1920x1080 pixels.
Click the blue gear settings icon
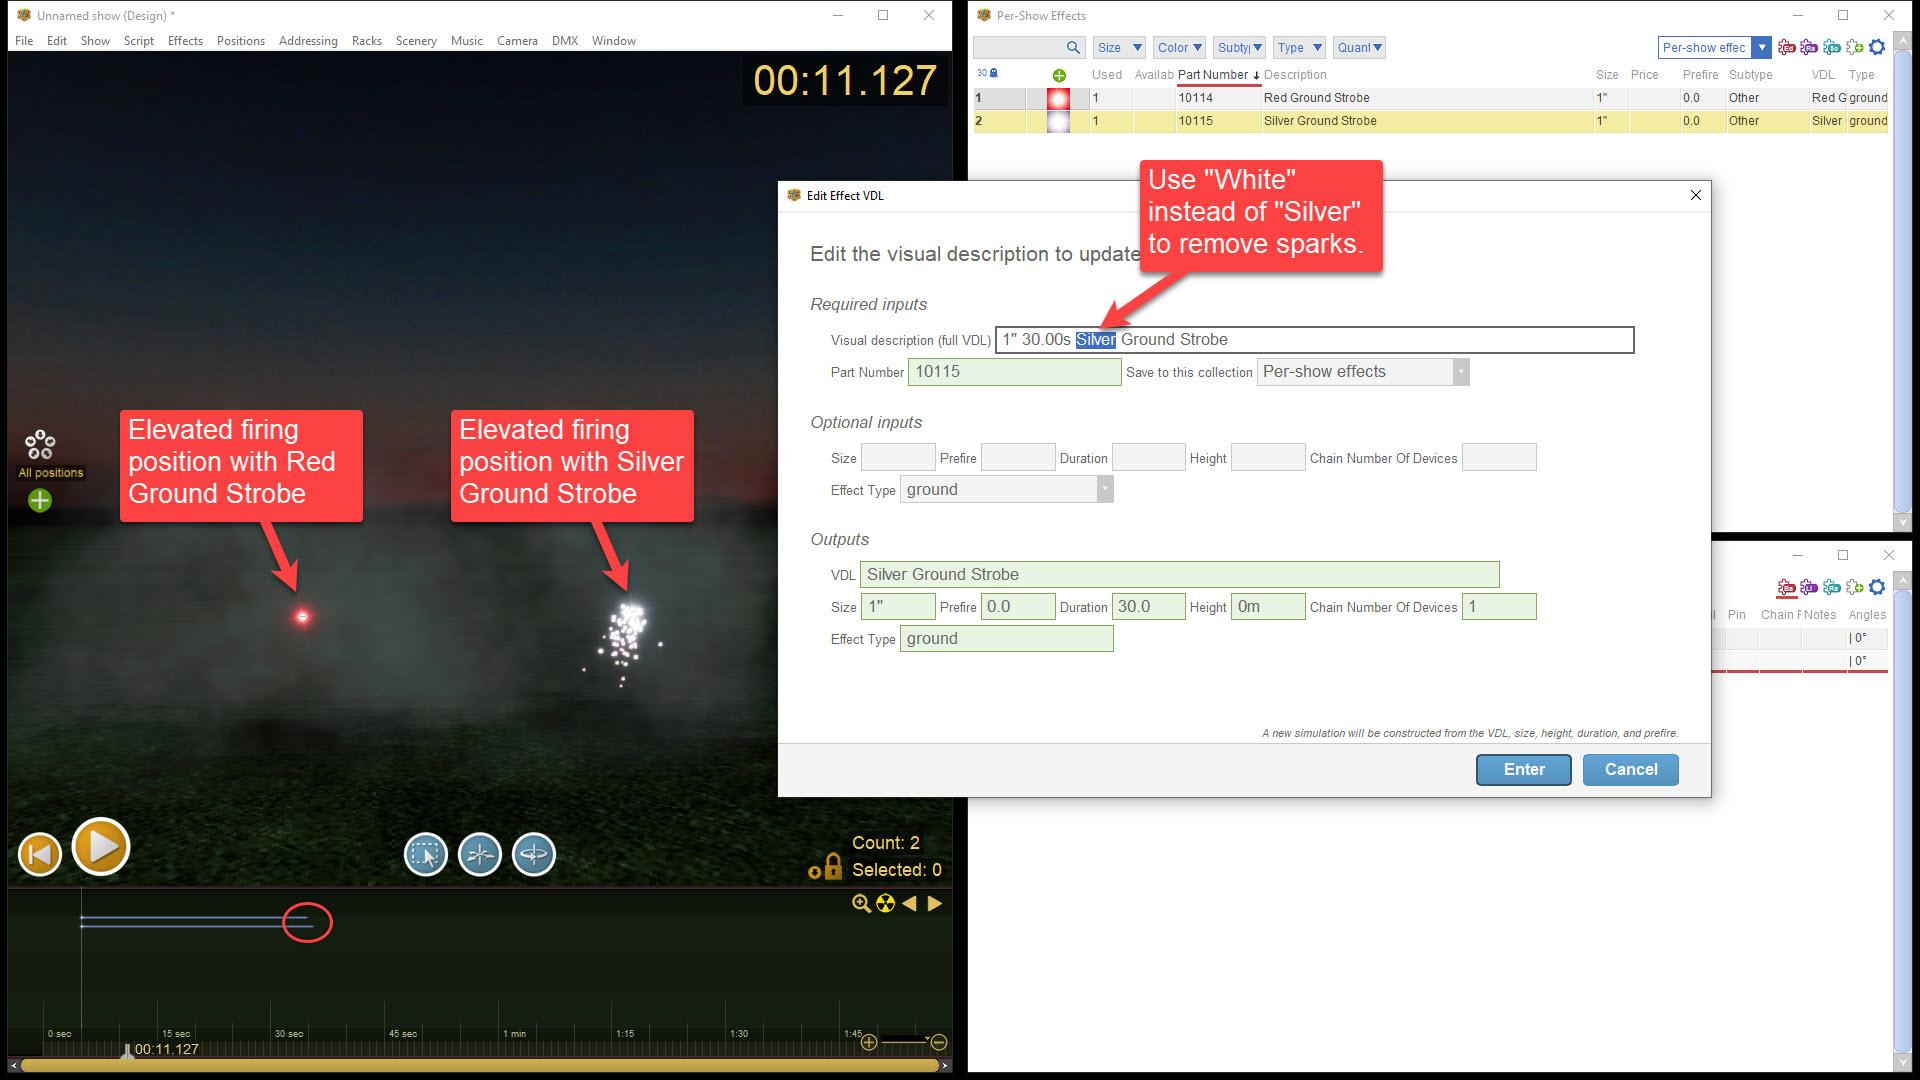coord(1877,47)
